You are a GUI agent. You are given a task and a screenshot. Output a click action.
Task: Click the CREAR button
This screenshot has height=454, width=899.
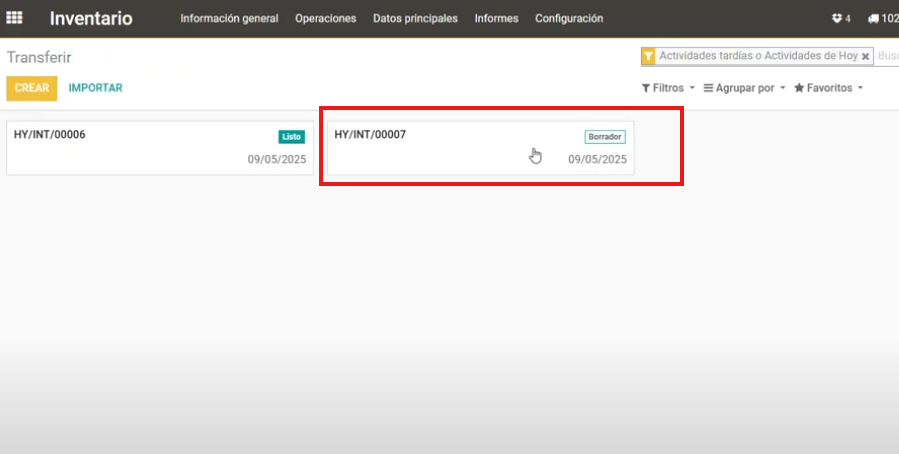32,88
